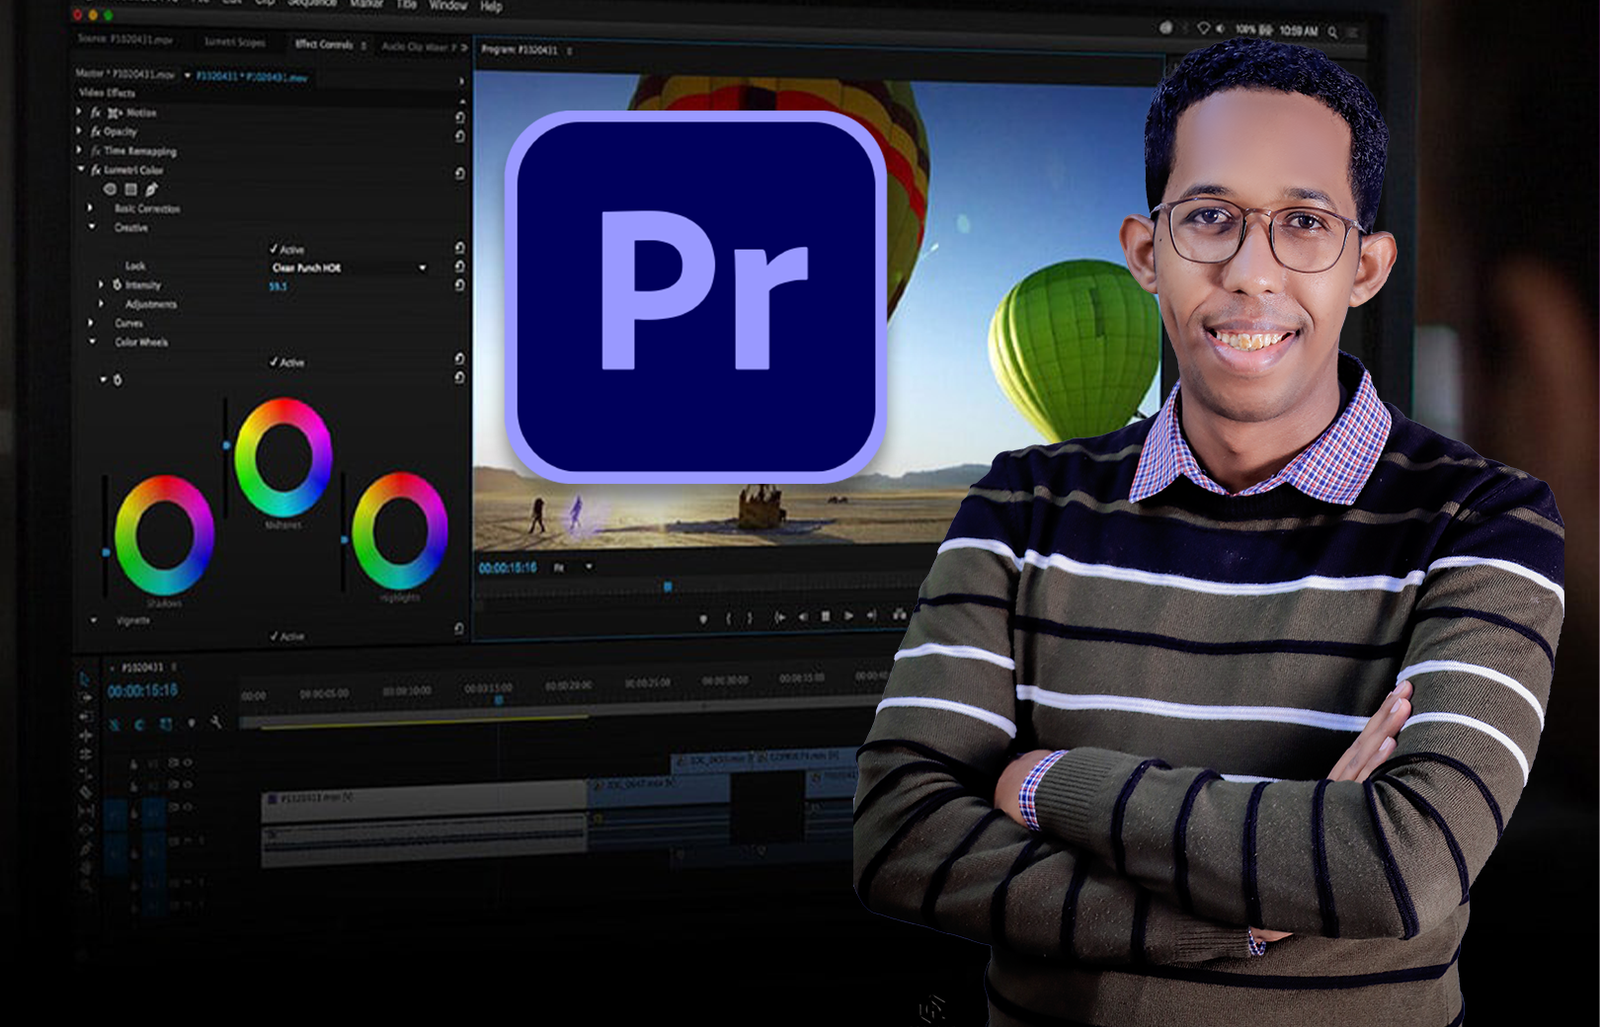Toggle V3 track visibility eye
This screenshot has height=1027, width=1600.
187,763
